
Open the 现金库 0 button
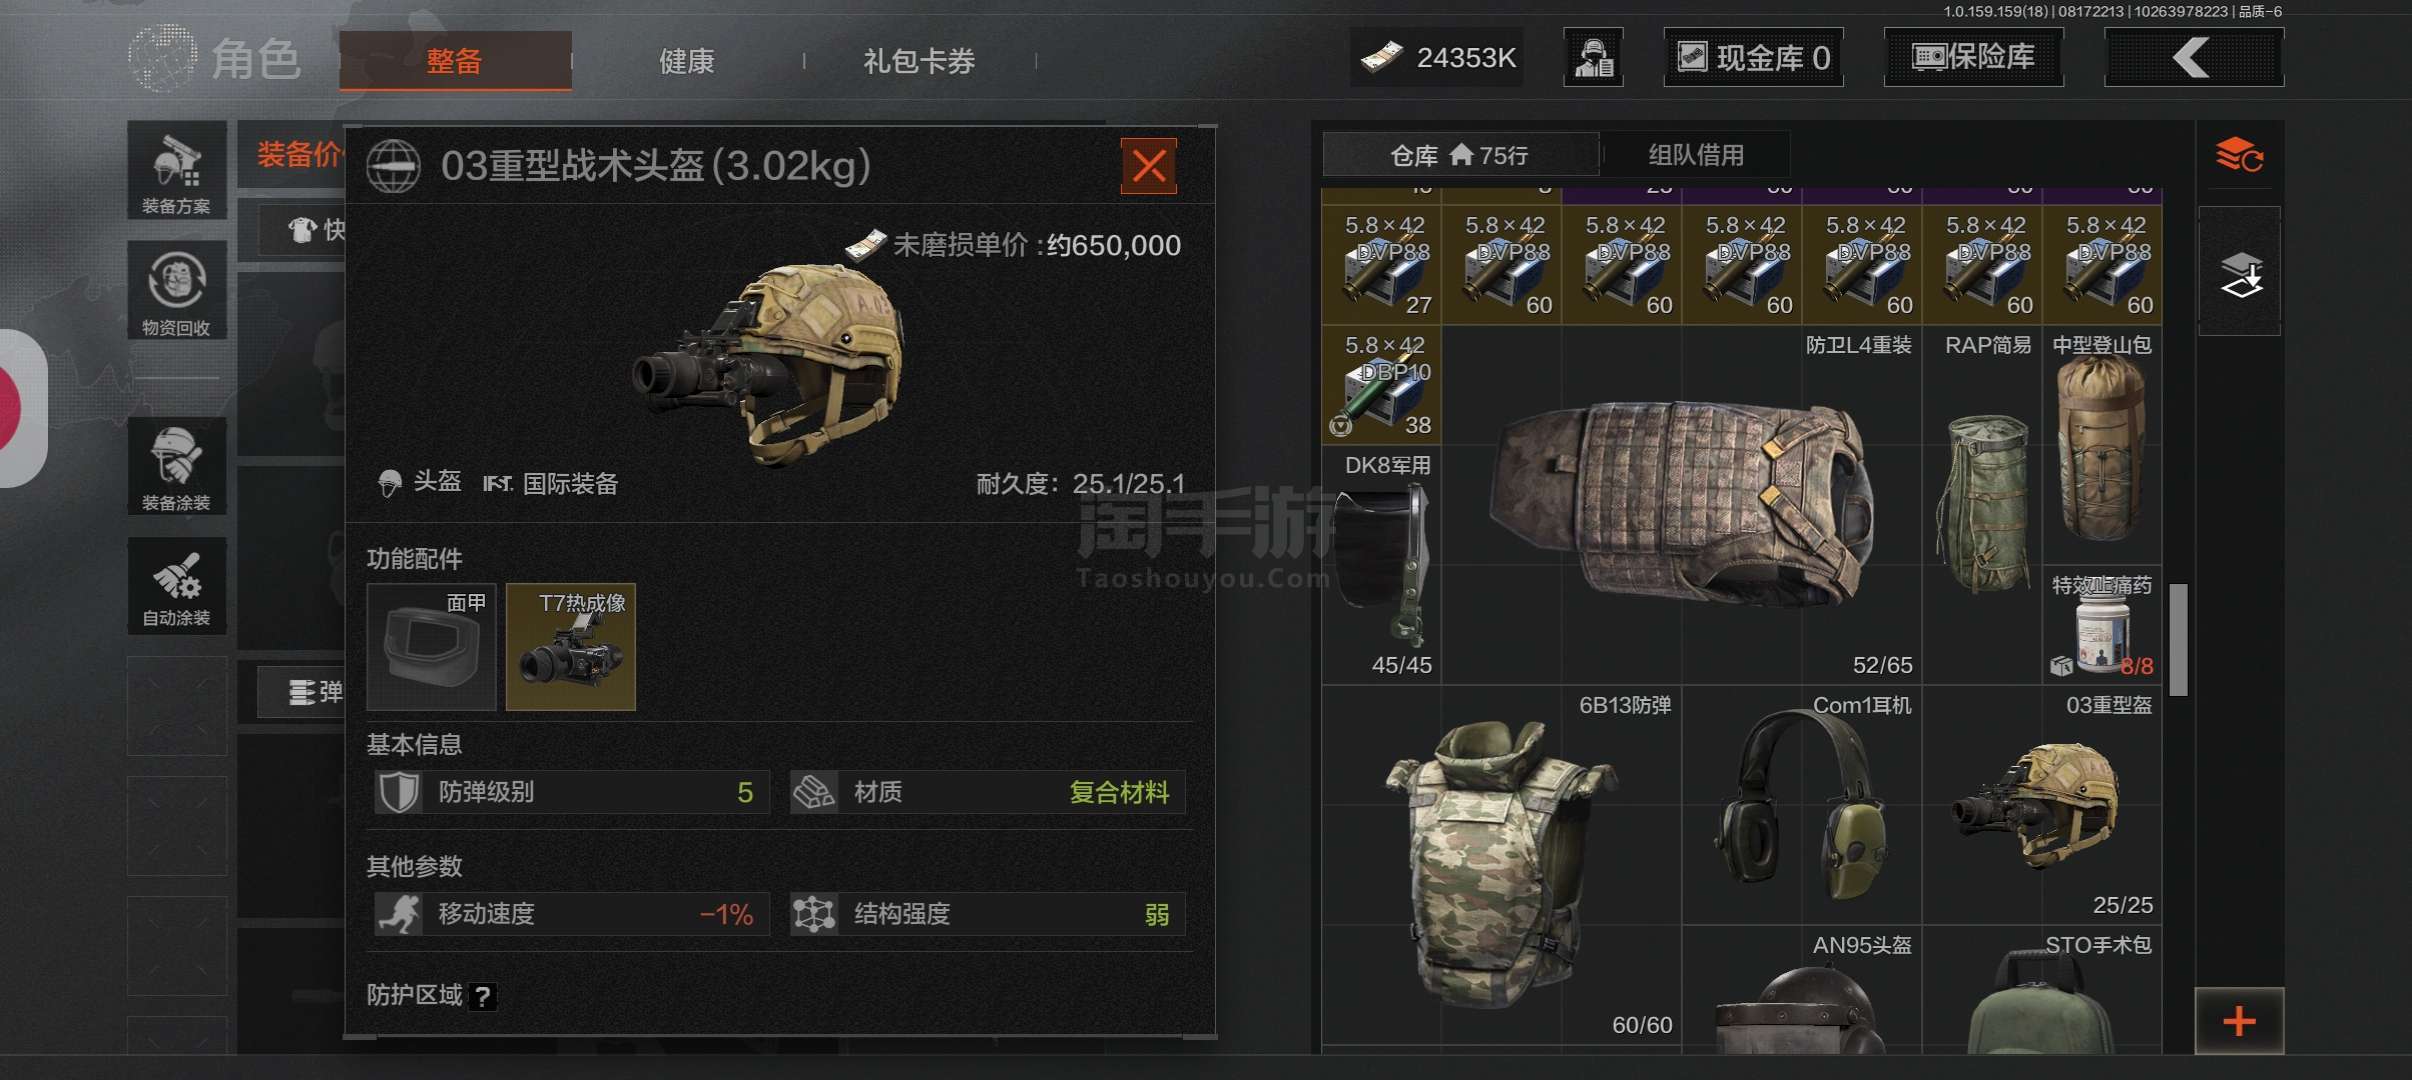pyautogui.click(x=1753, y=58)
